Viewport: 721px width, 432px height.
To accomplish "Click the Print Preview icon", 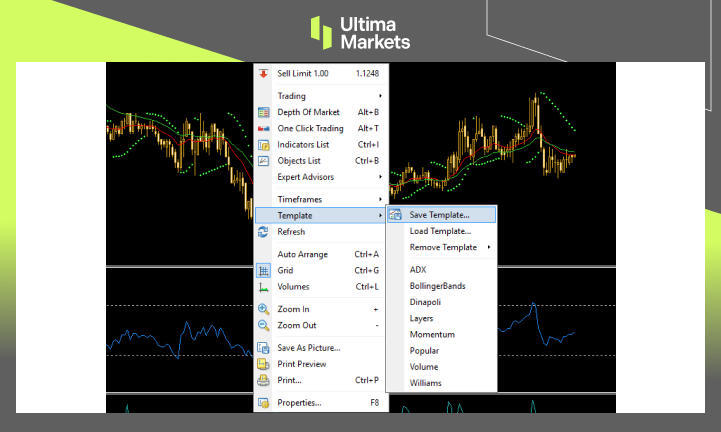I will coord(263,364).
